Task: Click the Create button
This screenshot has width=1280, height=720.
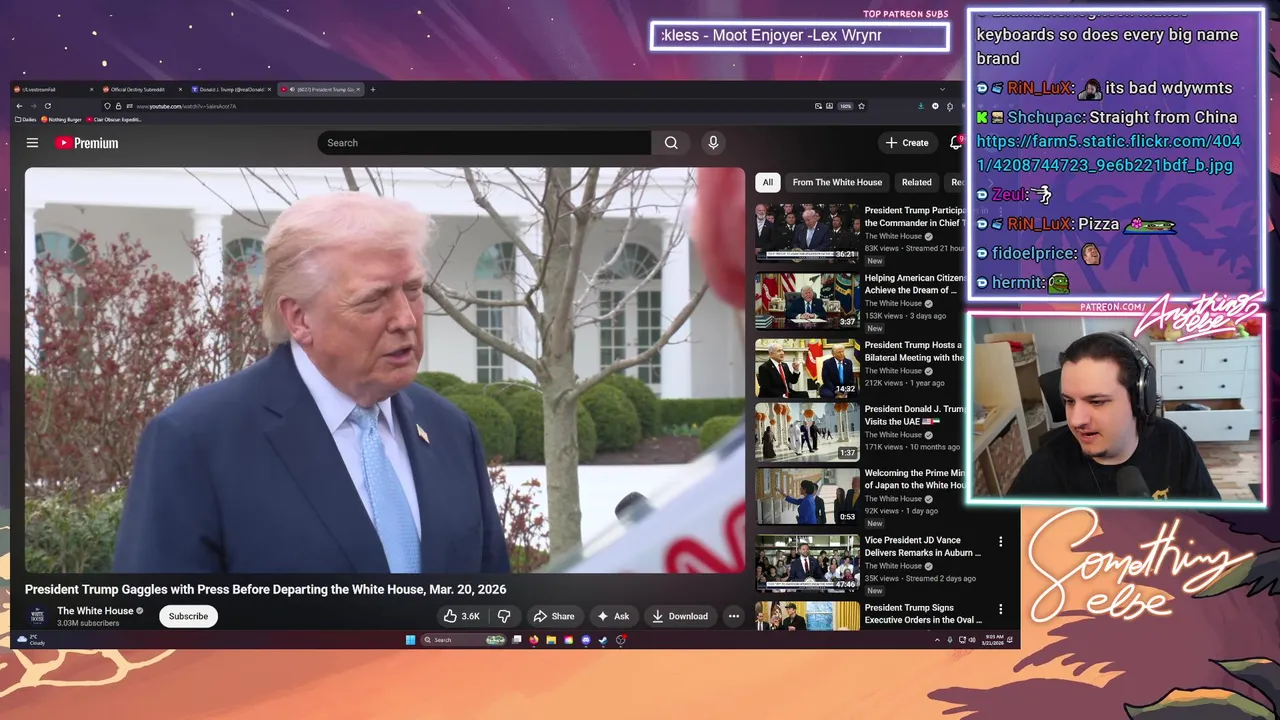Action: coord(907,143)
